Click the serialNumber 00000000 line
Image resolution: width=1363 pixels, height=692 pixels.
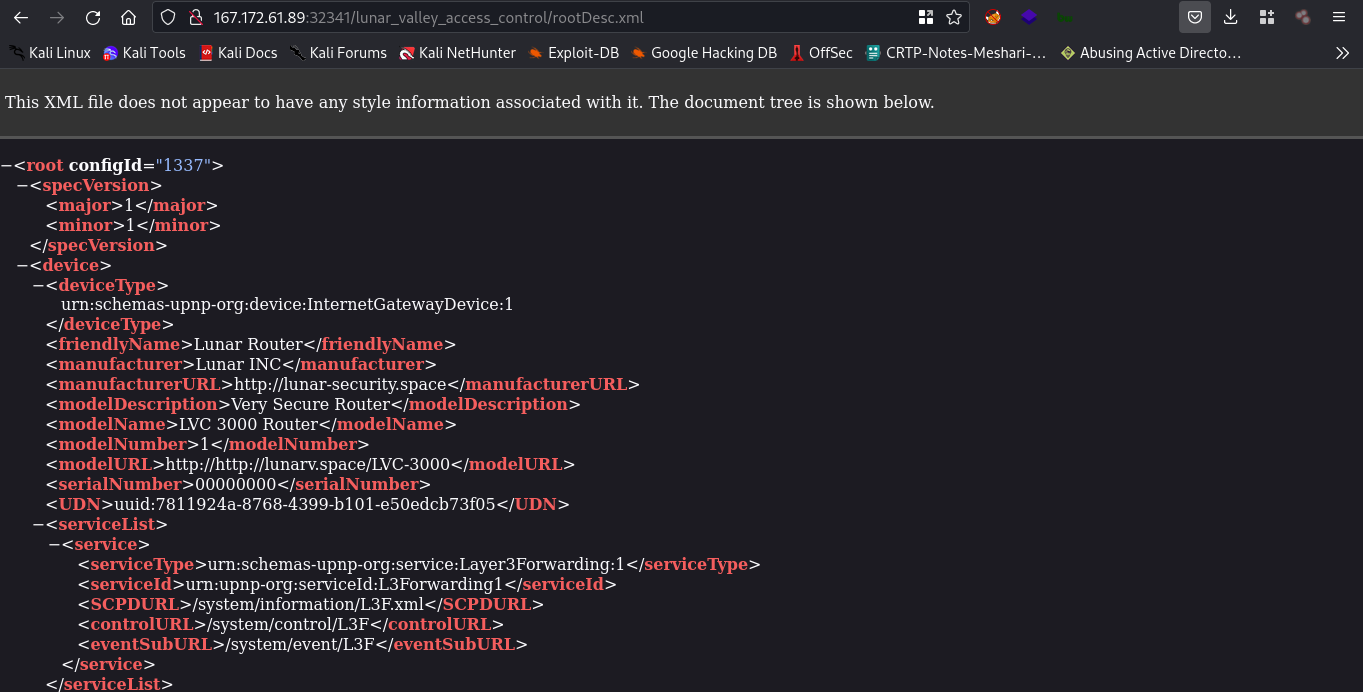[238, 484]
